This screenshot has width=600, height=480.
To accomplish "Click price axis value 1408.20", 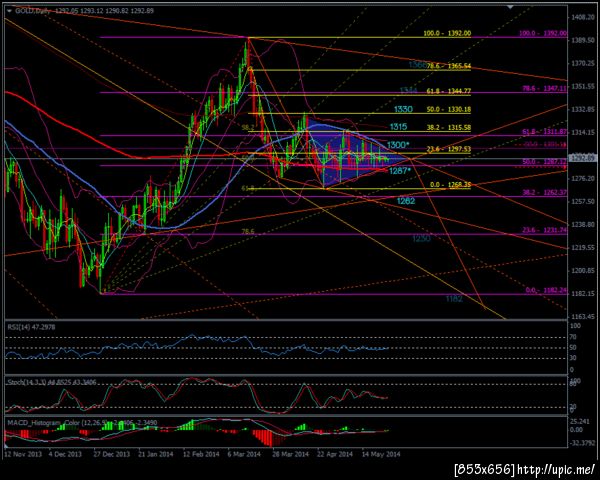I will point(583,17).
